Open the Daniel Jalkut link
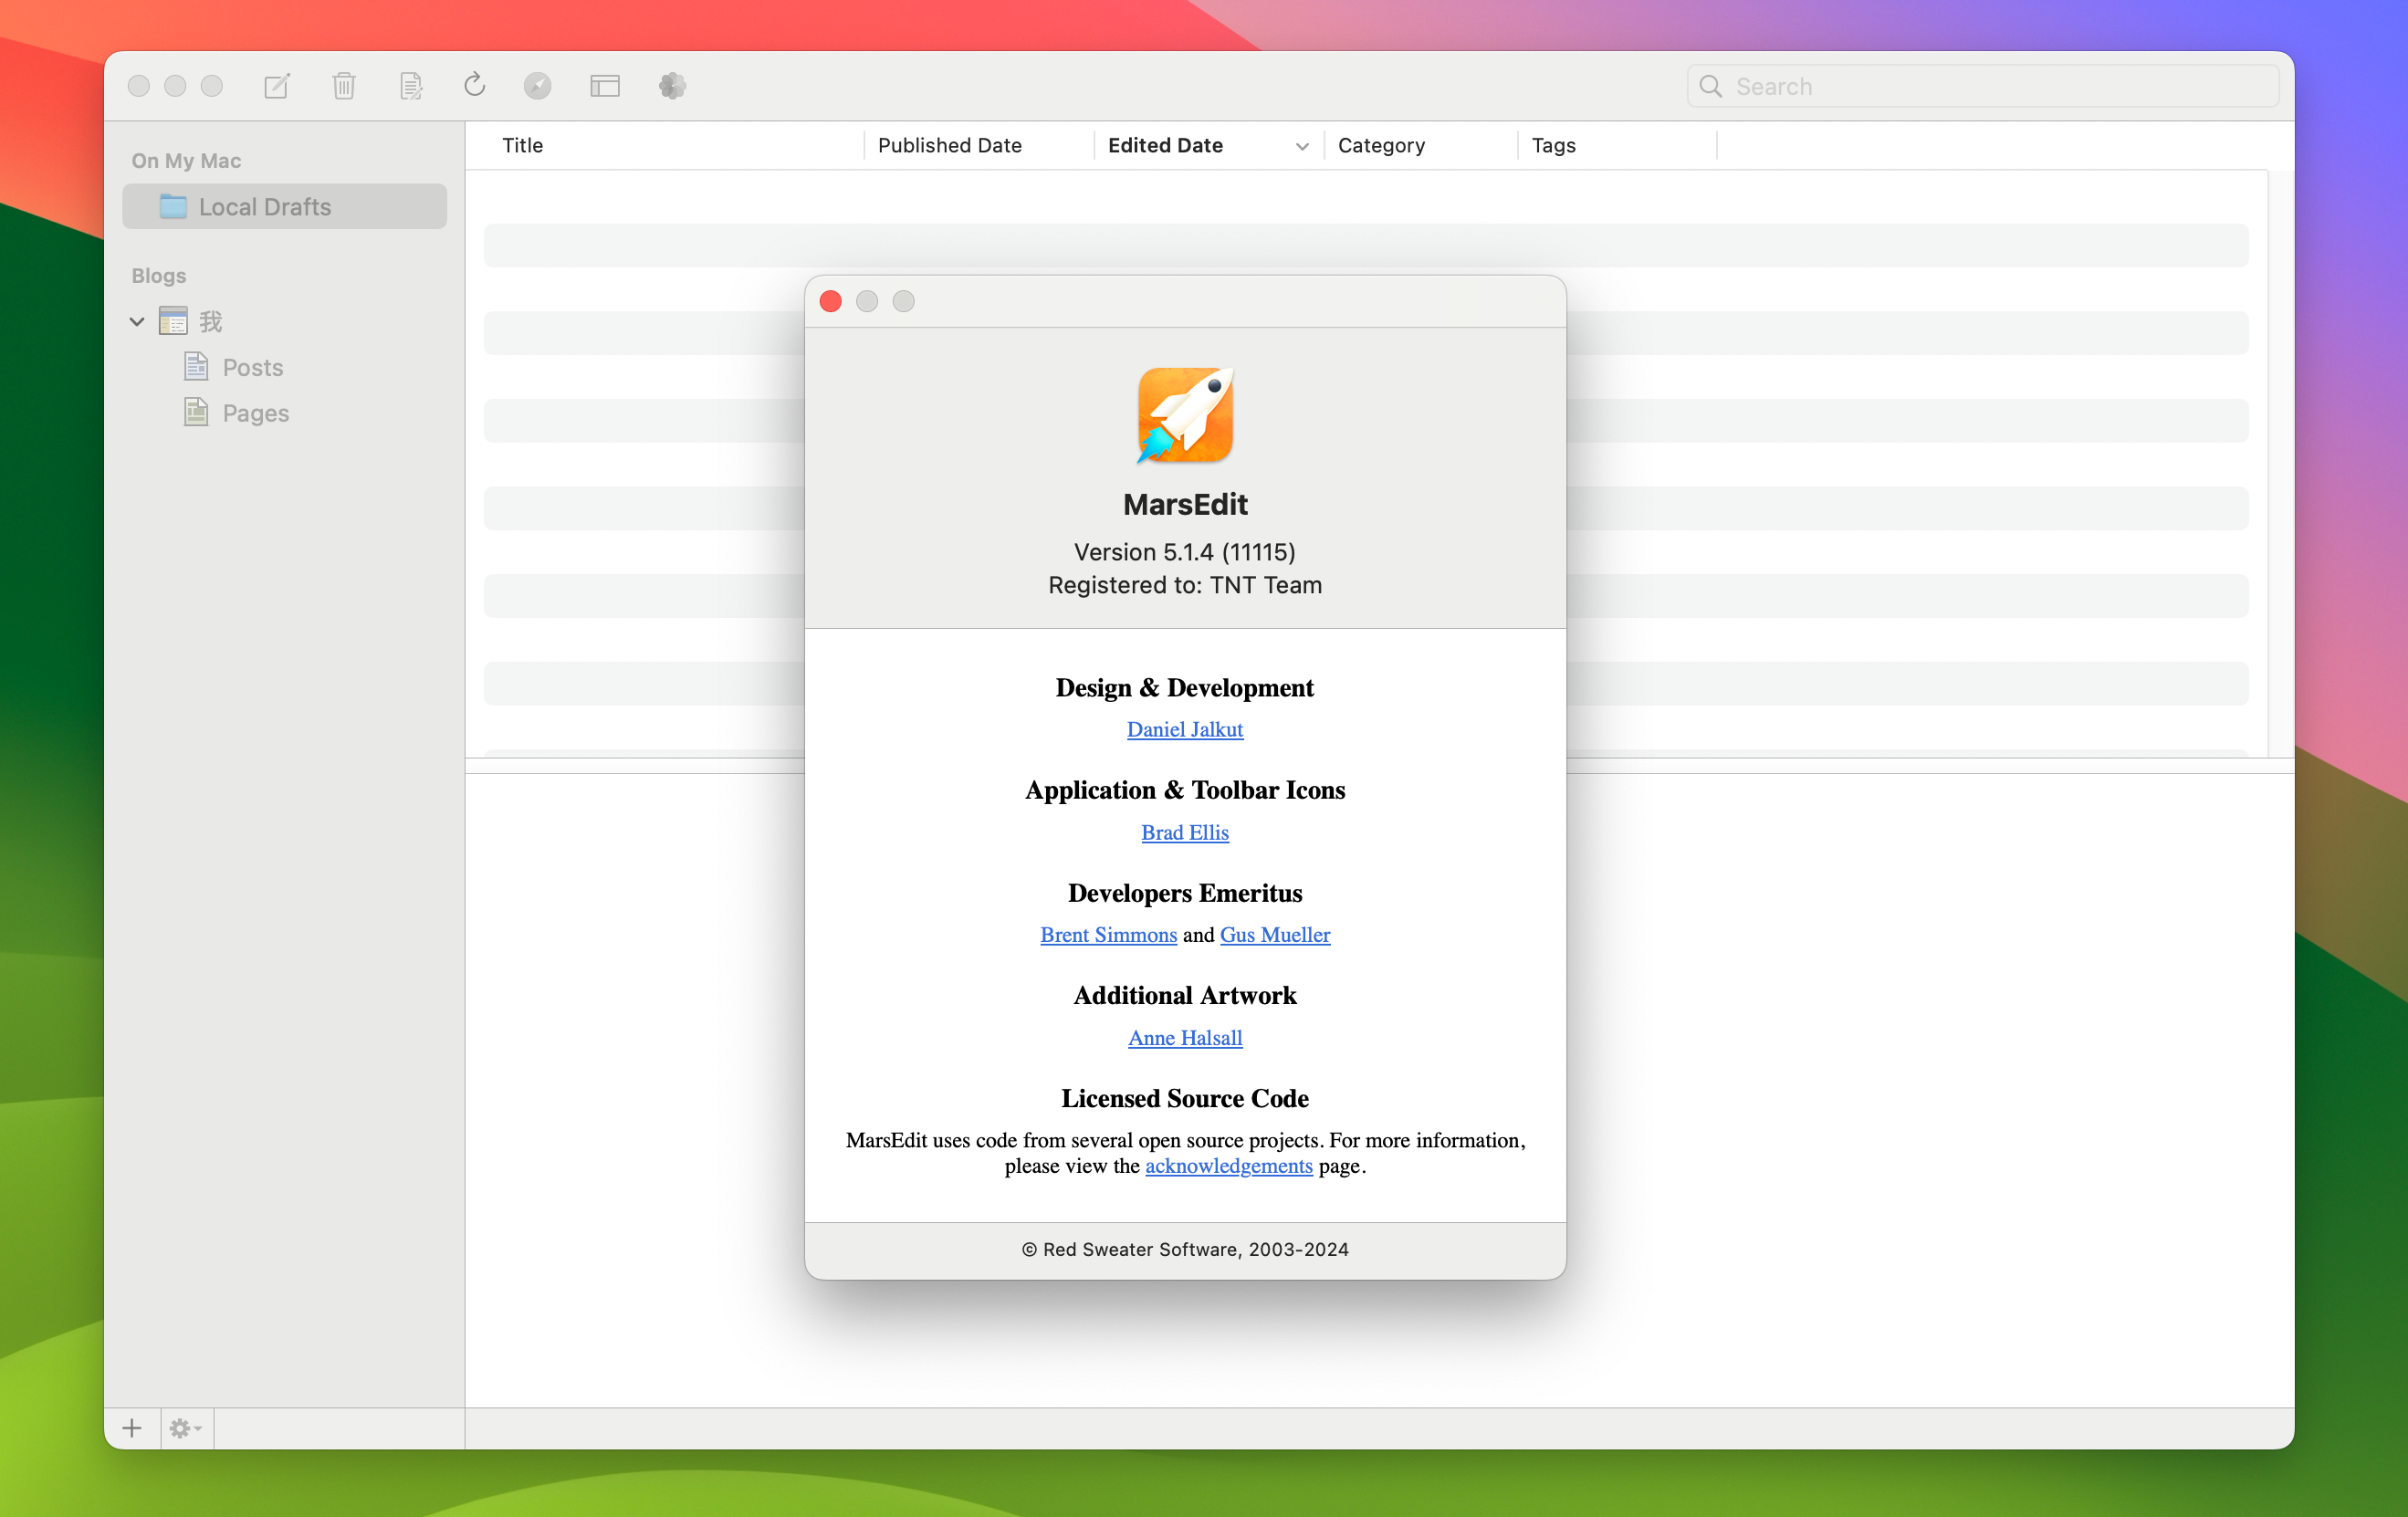Screen dimensions: 2408x1517 click(1185, 729)
